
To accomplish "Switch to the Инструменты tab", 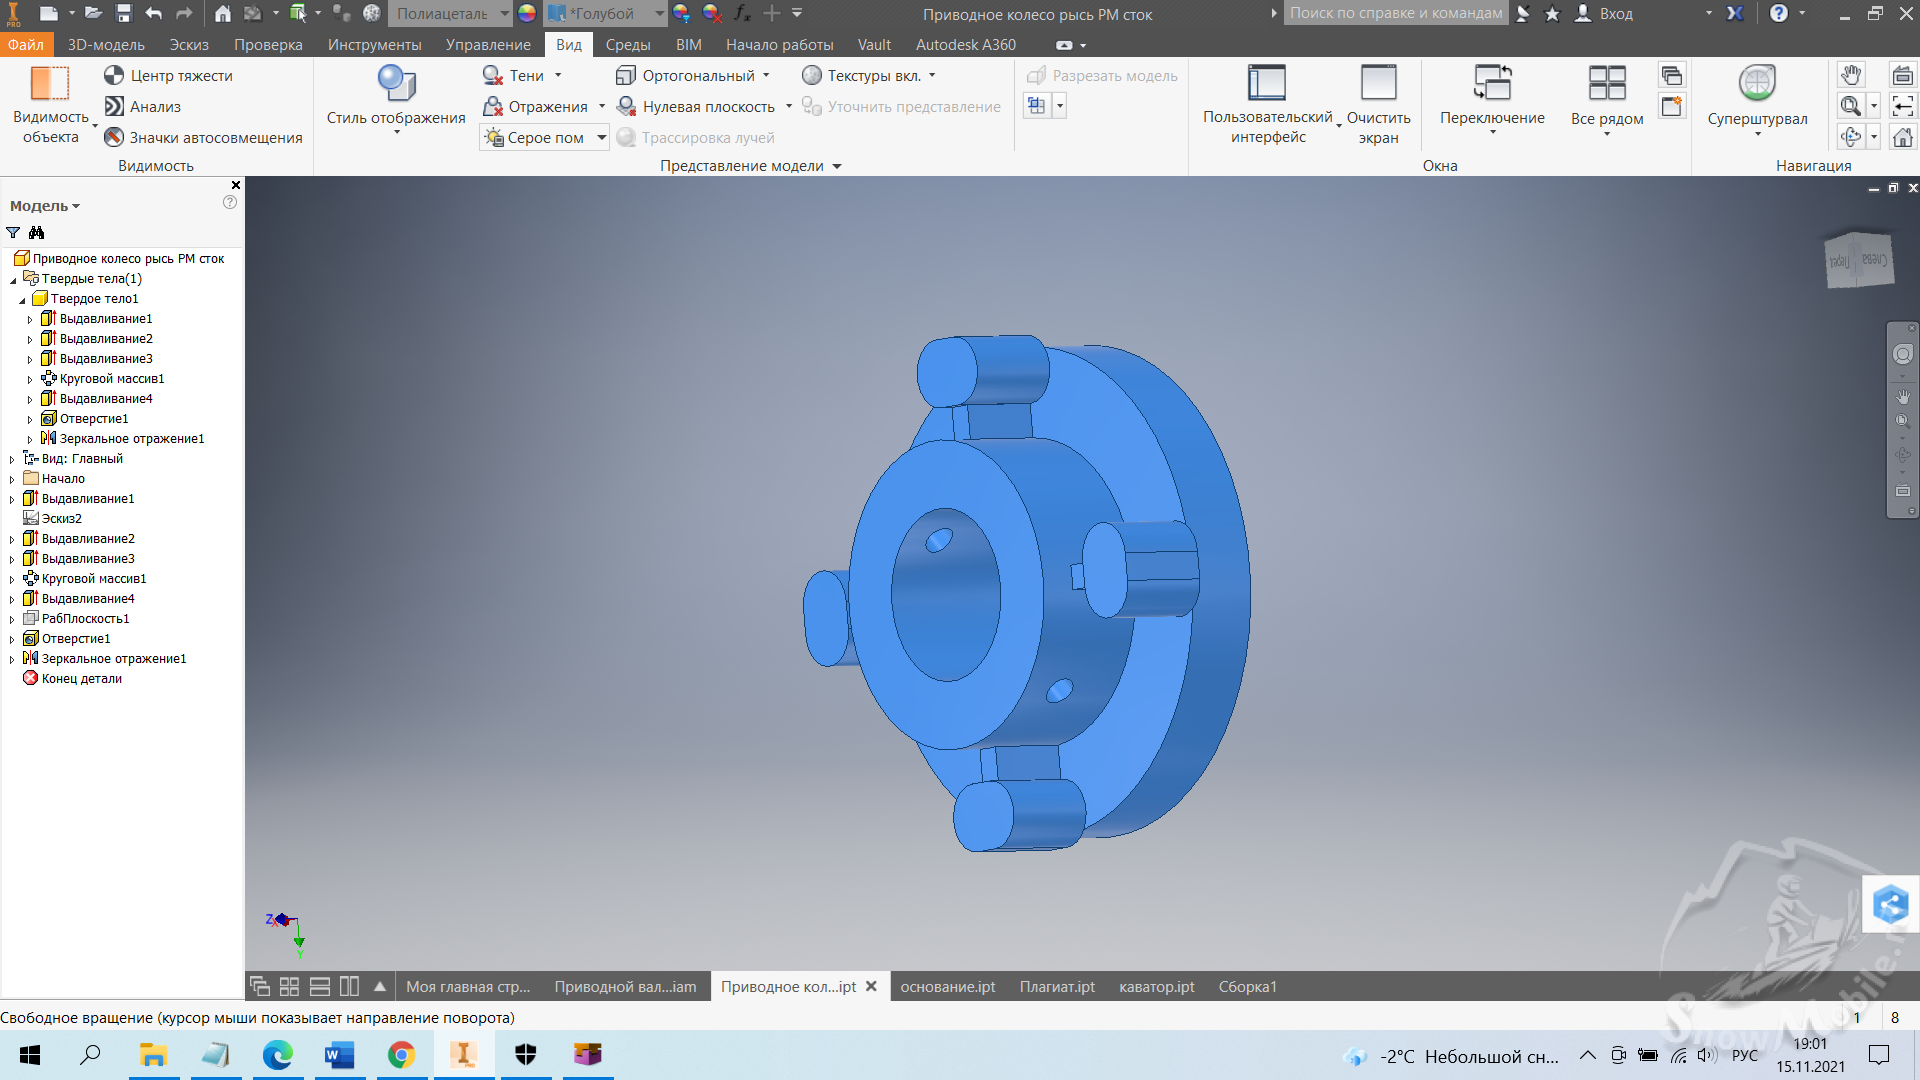I will pyautogui.click(x=374, y=45).
